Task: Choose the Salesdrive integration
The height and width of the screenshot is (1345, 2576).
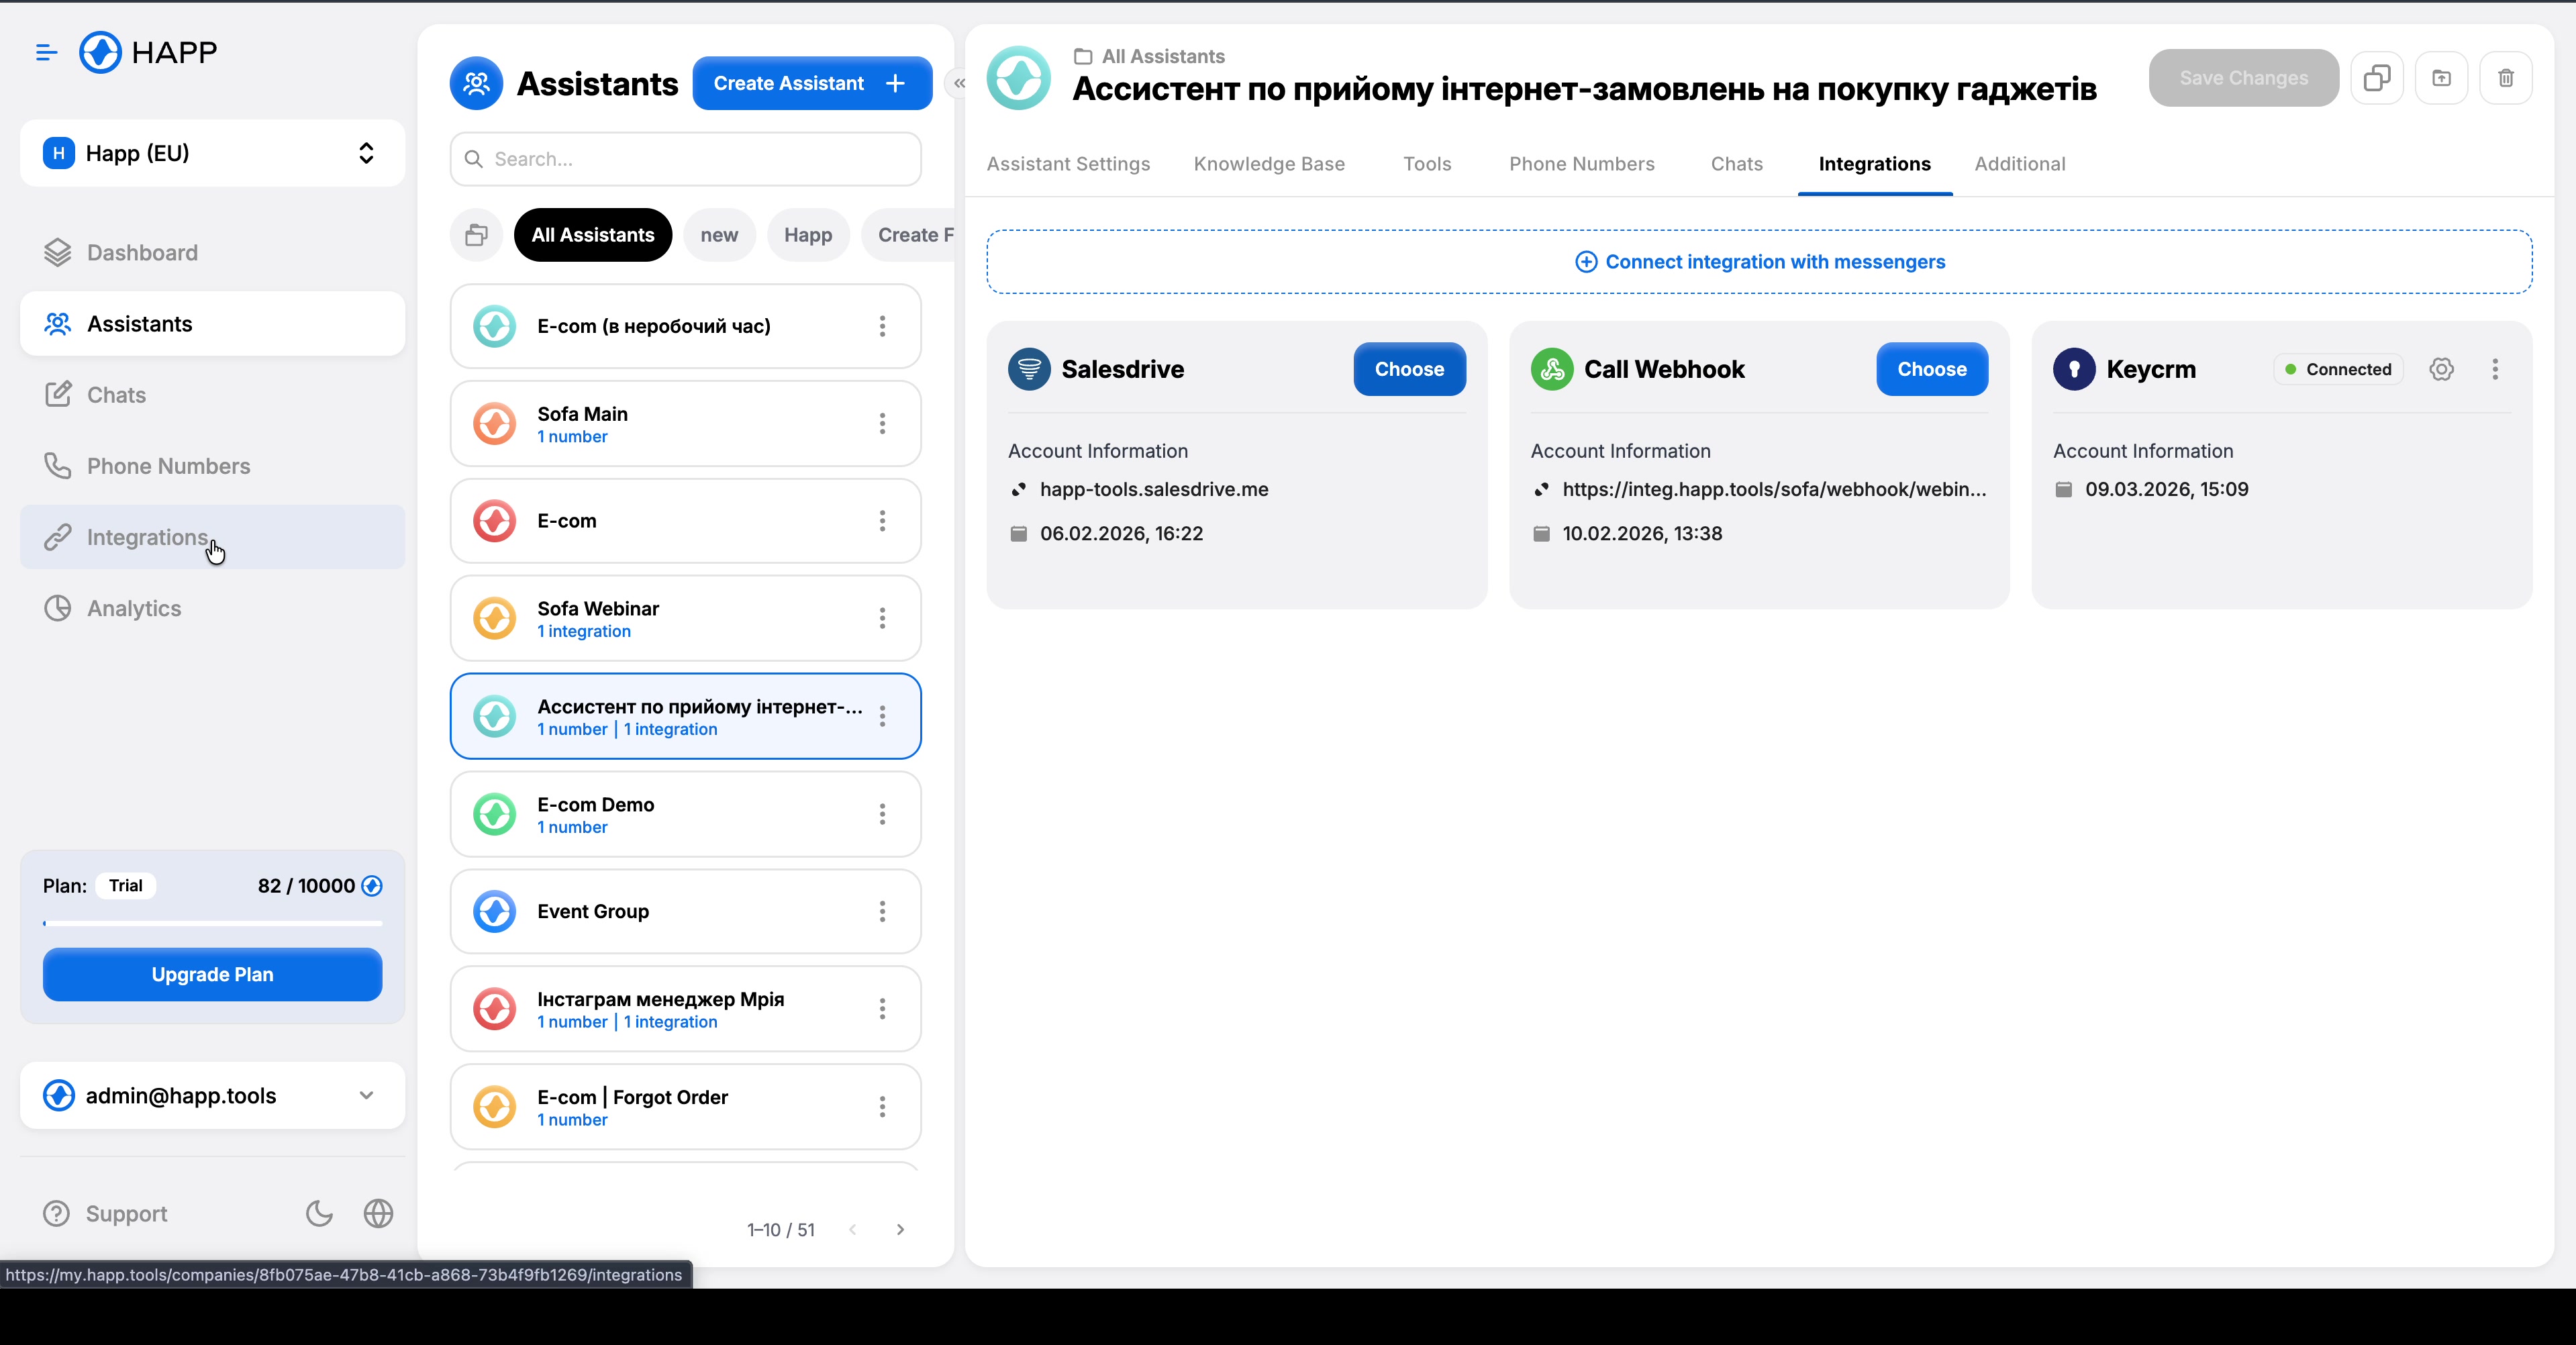Action: click(x=1409, y=369)
